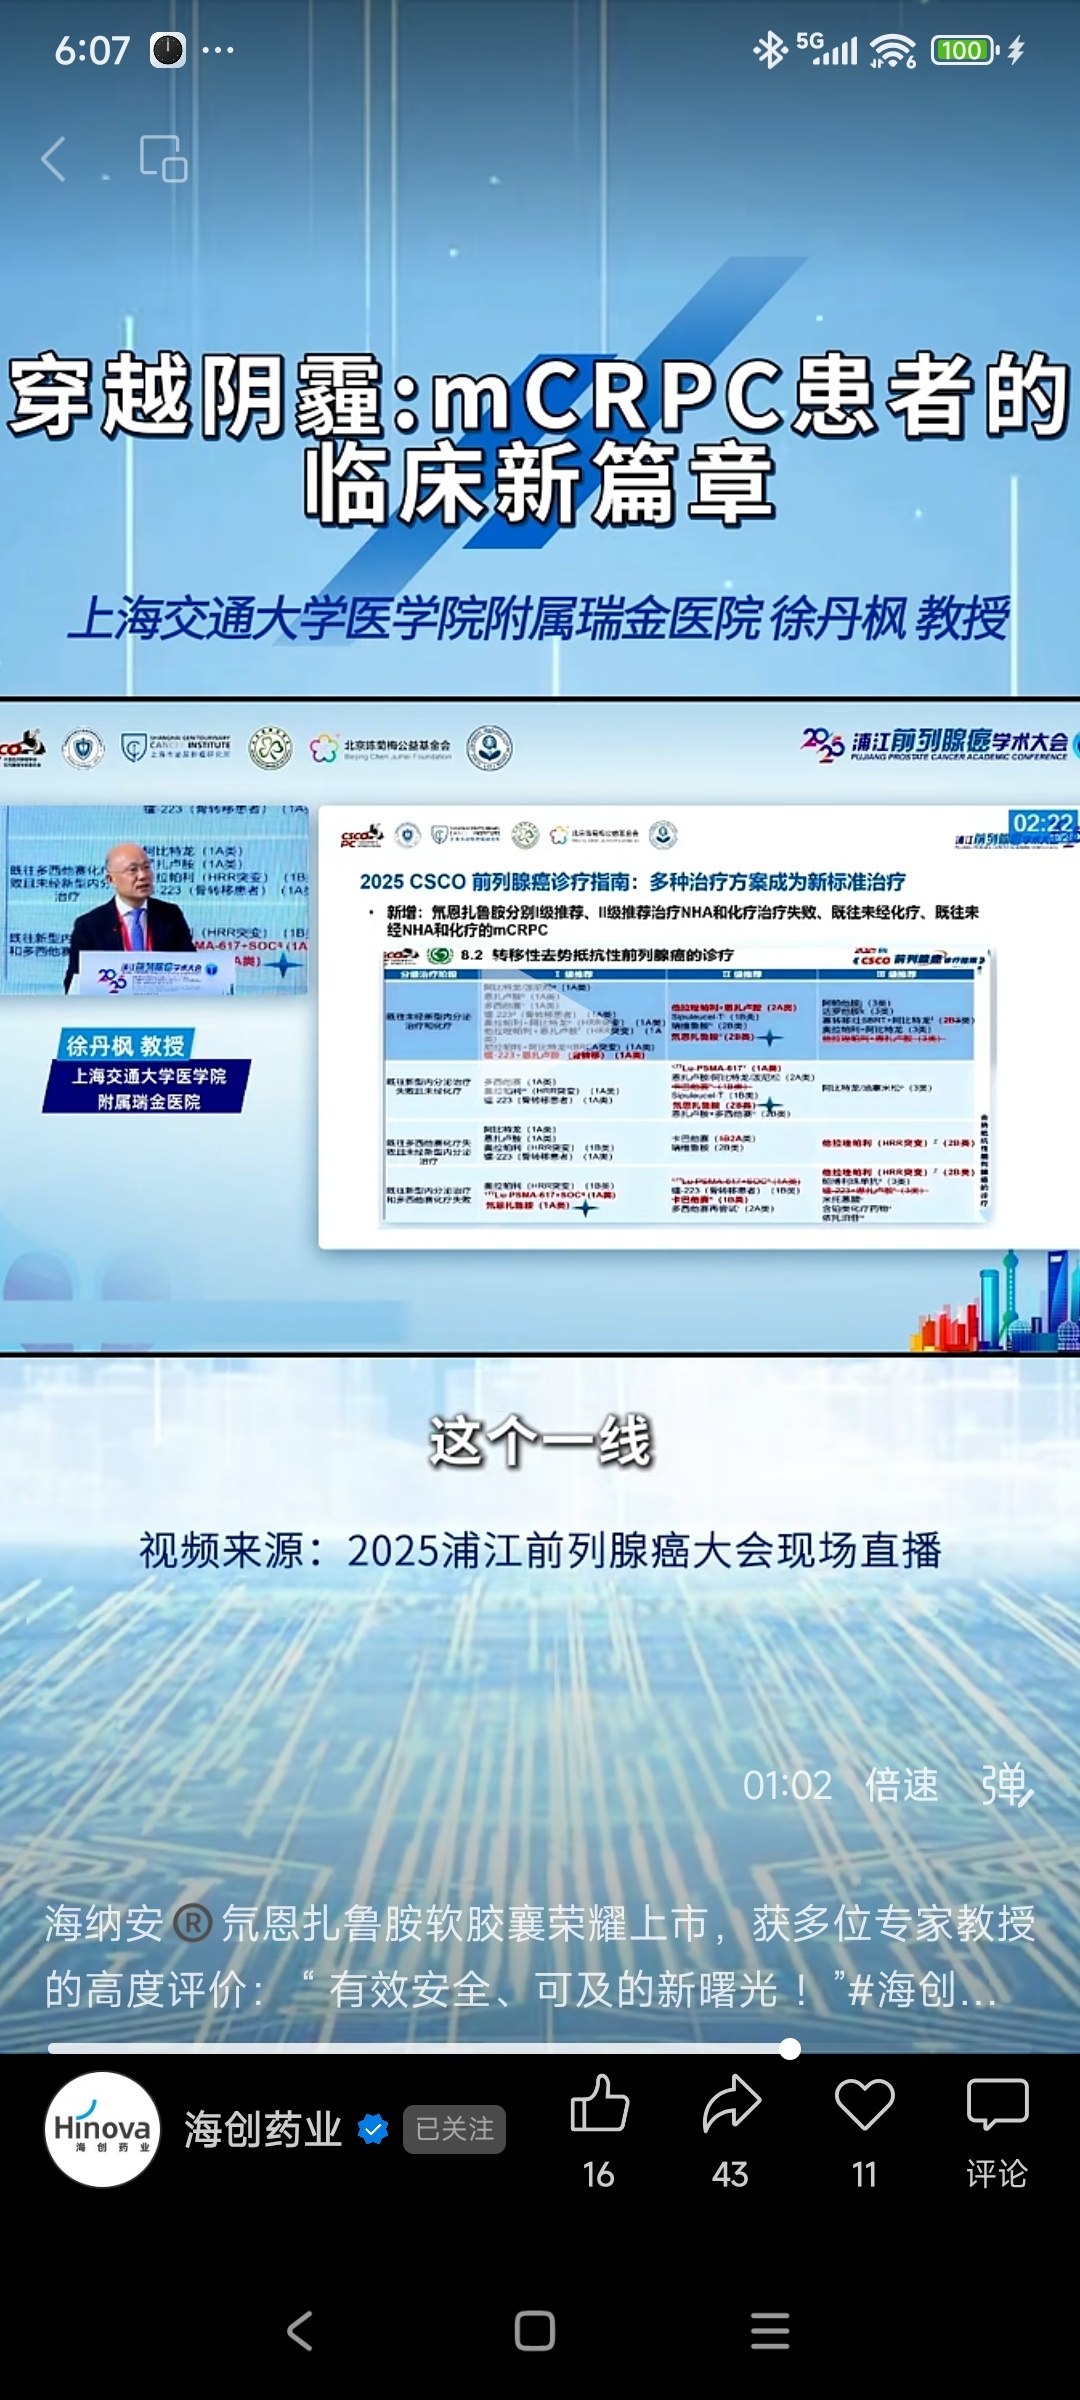Tap the 这个一线 subtitle text
The width and height of the screenshot is (1080, 2400).
point(540,1441)
